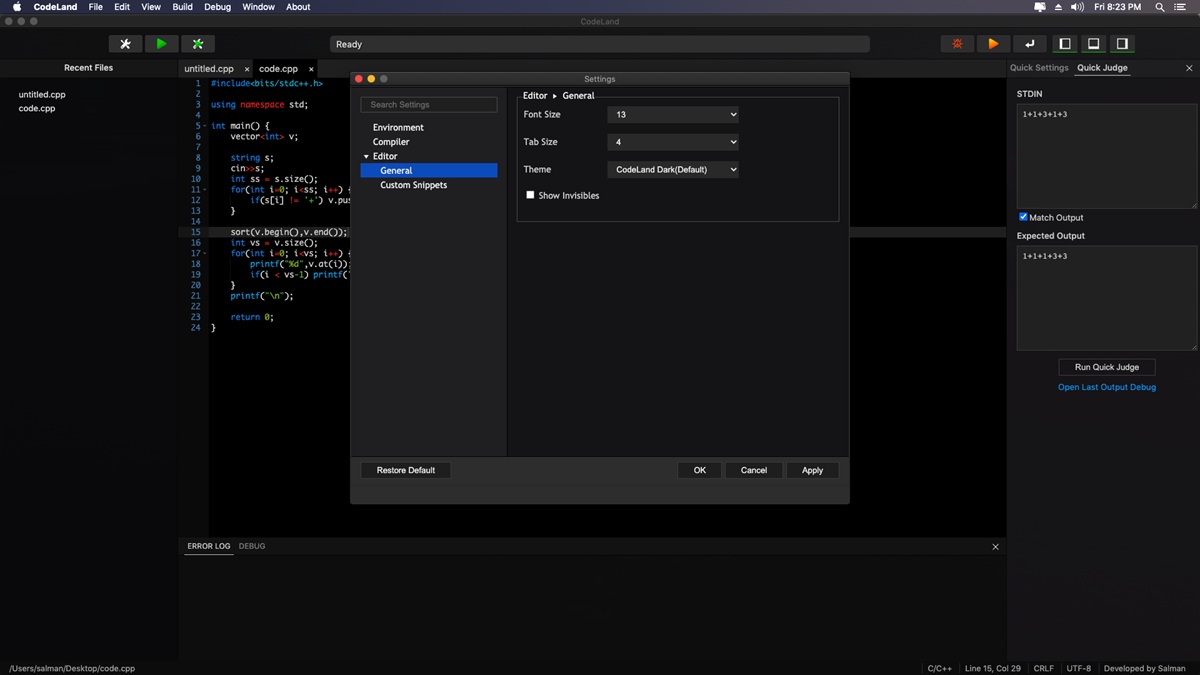Click the return-arrow step icon in toolbar
1200x675 pixels.
(1029, 44)
